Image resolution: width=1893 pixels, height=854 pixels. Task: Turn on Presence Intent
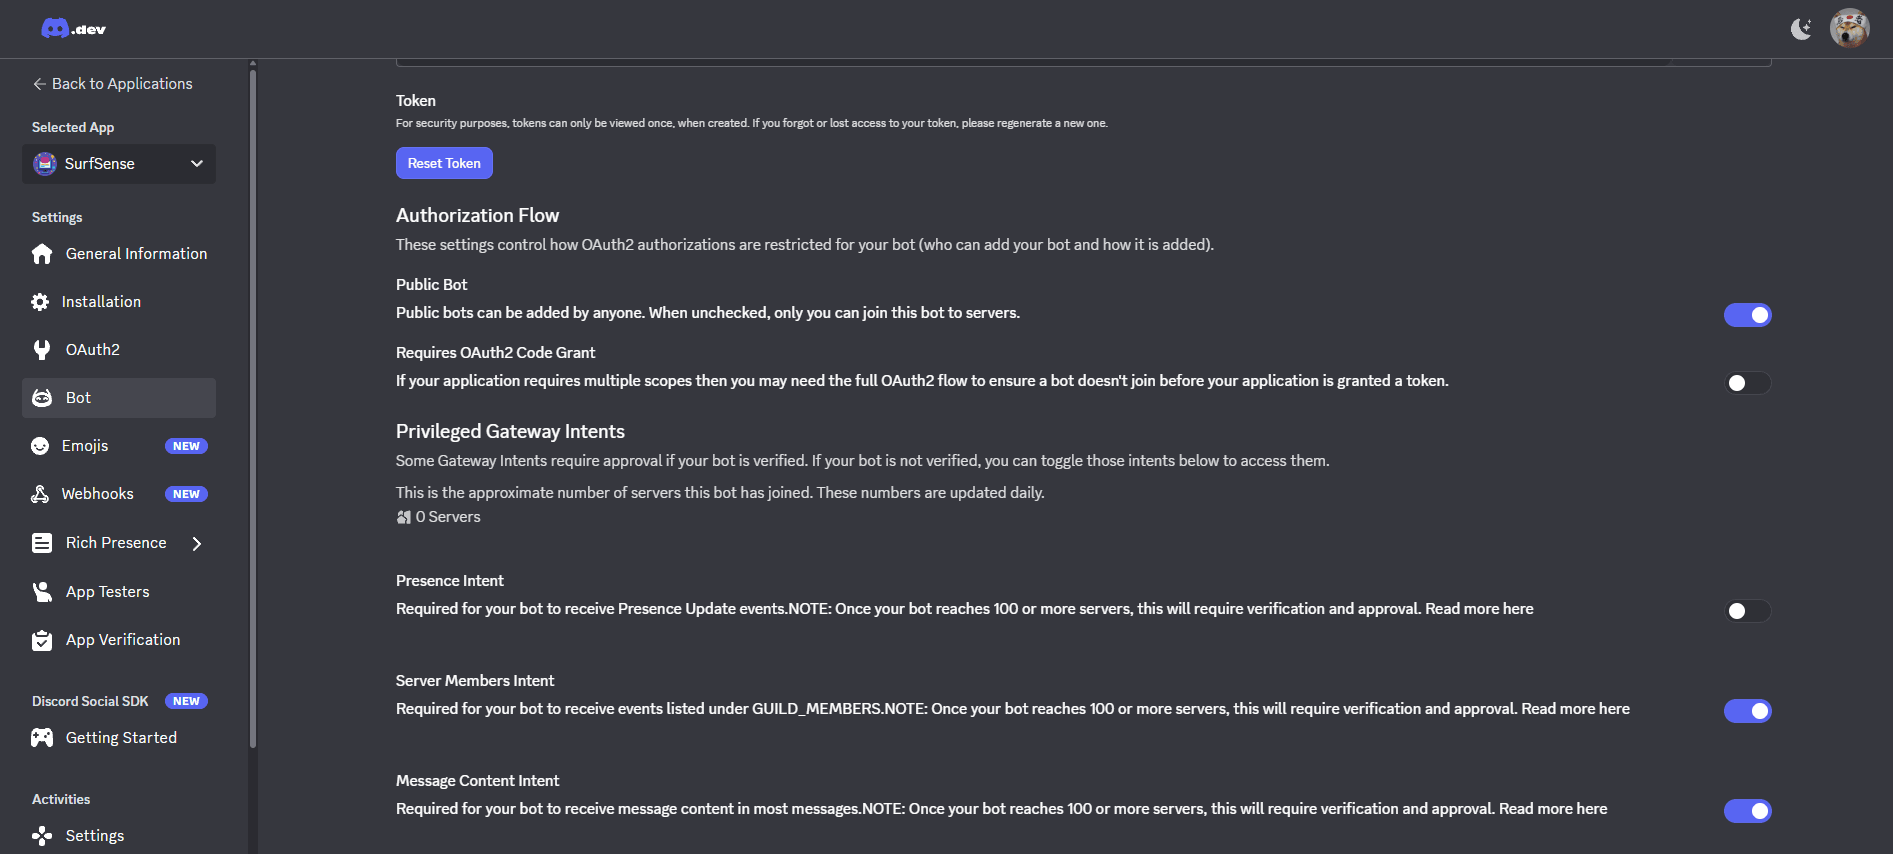(x=1747, y=610)
